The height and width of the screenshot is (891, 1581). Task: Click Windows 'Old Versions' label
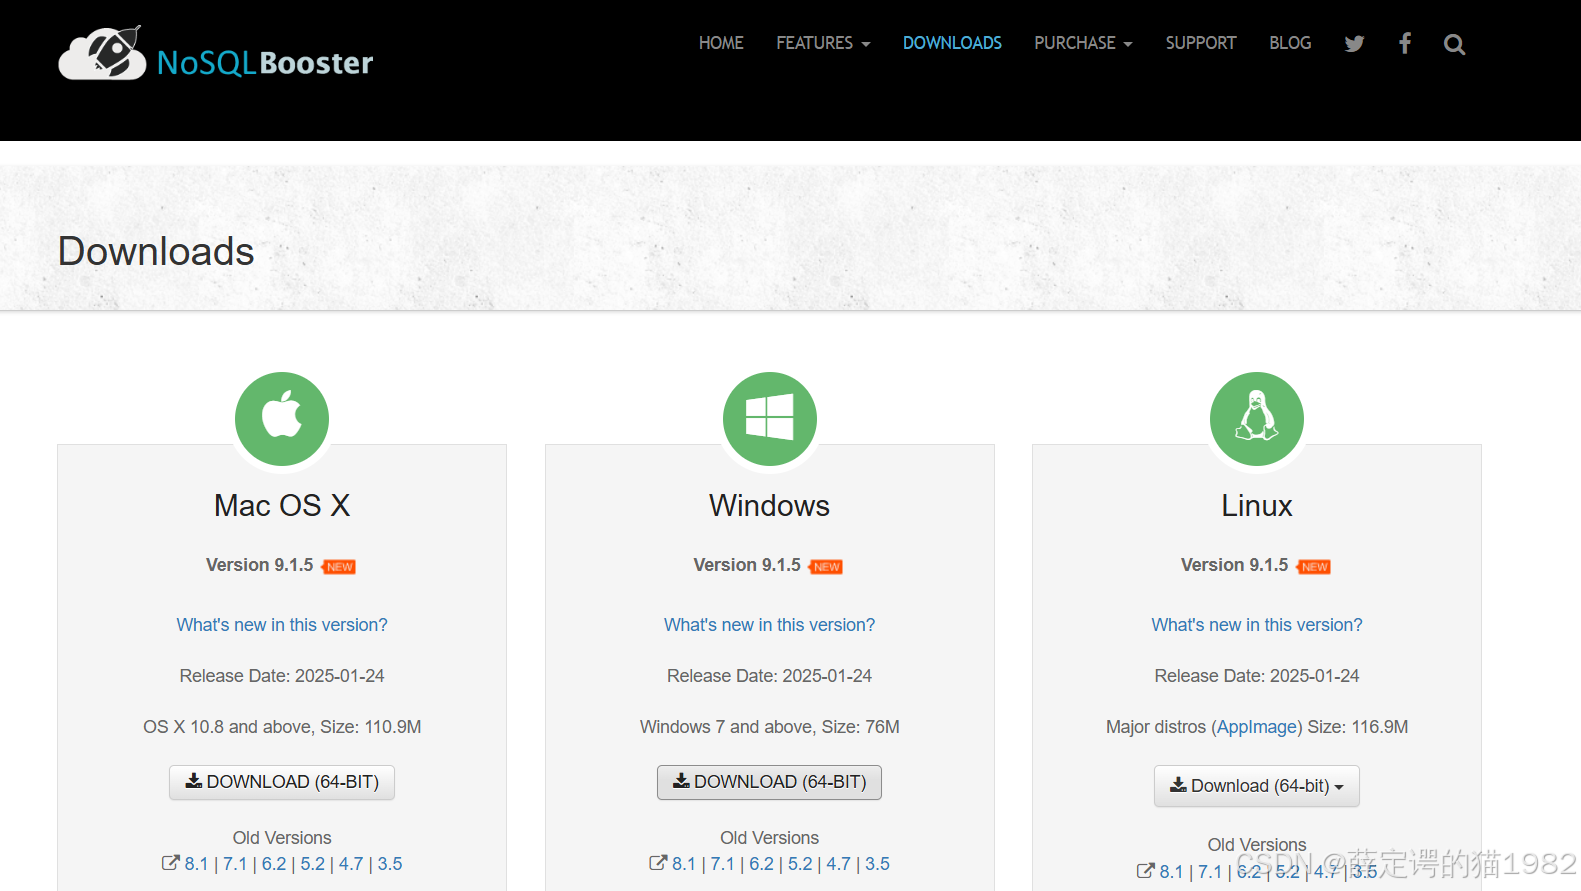click(769, 838)
